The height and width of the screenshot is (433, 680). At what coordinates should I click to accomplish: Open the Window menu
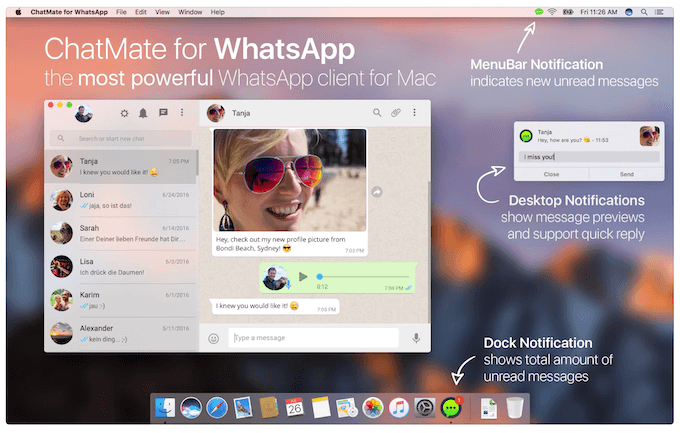click(190, 12)
